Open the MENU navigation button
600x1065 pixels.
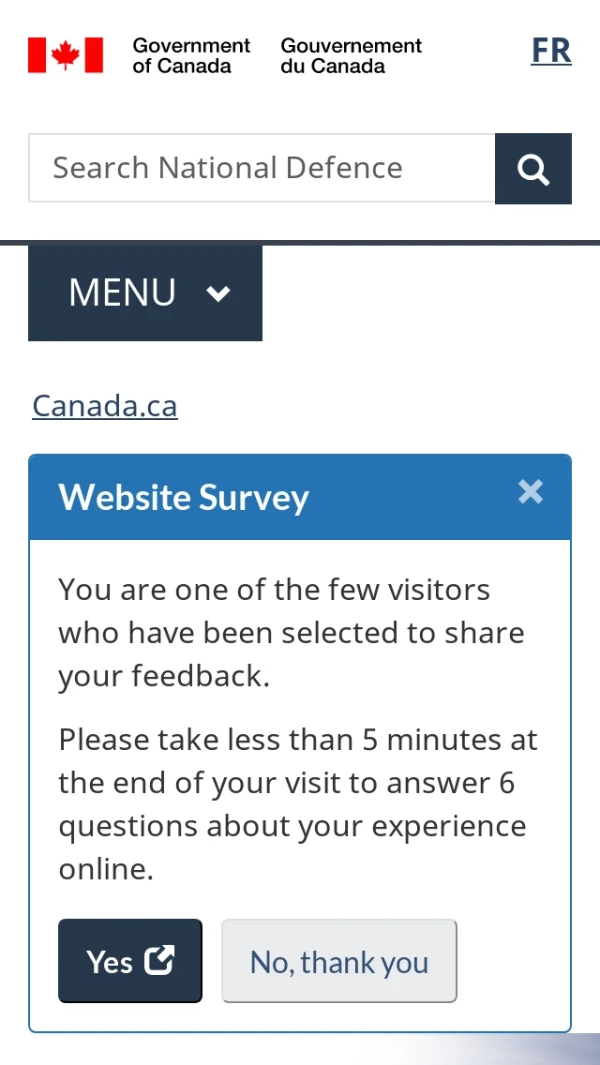click(x=145, y=293)
